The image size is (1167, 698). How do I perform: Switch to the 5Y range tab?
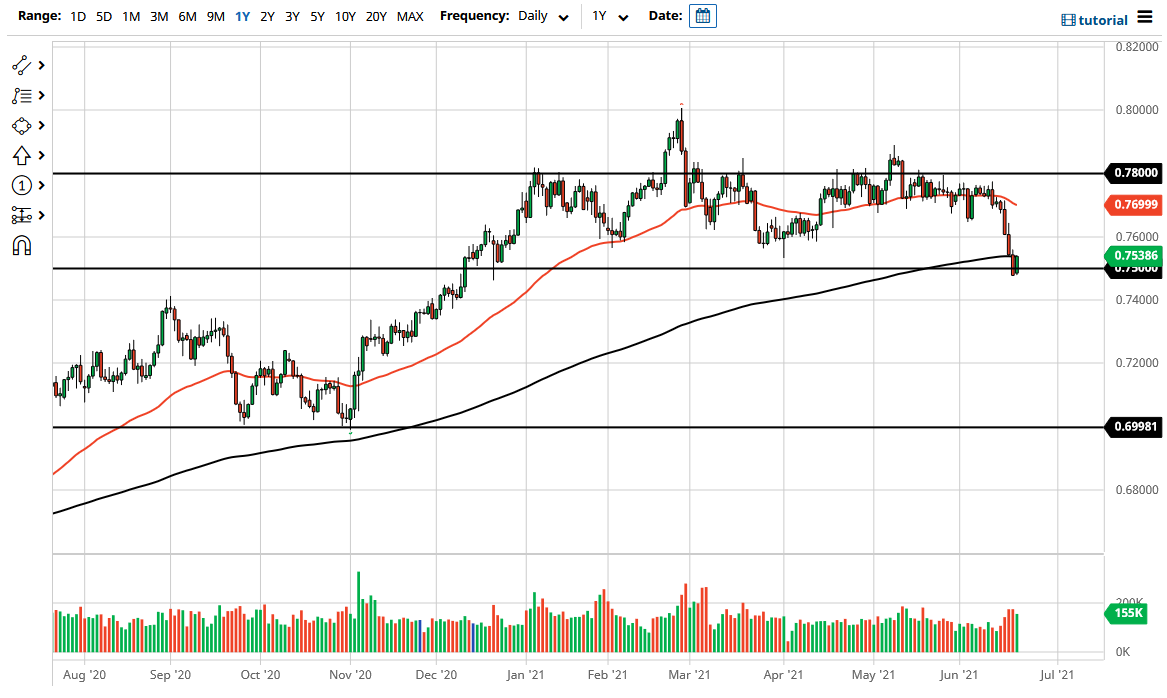click(x=317, y=16)
